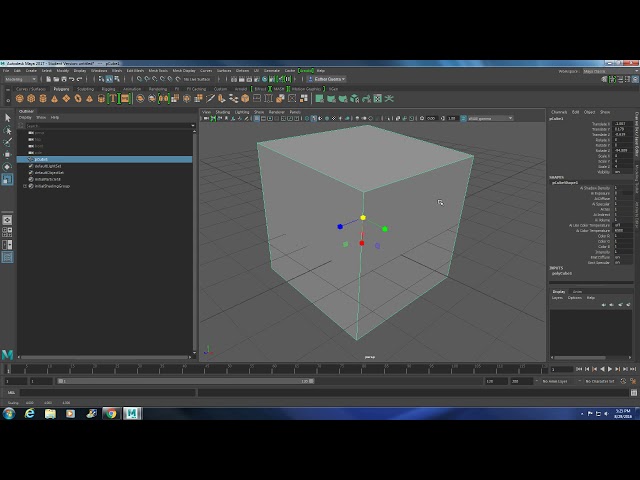This screenshot has width=640, height=480.
Task: Create a polygon cone from shelf
Action: (x=54, y=98)
